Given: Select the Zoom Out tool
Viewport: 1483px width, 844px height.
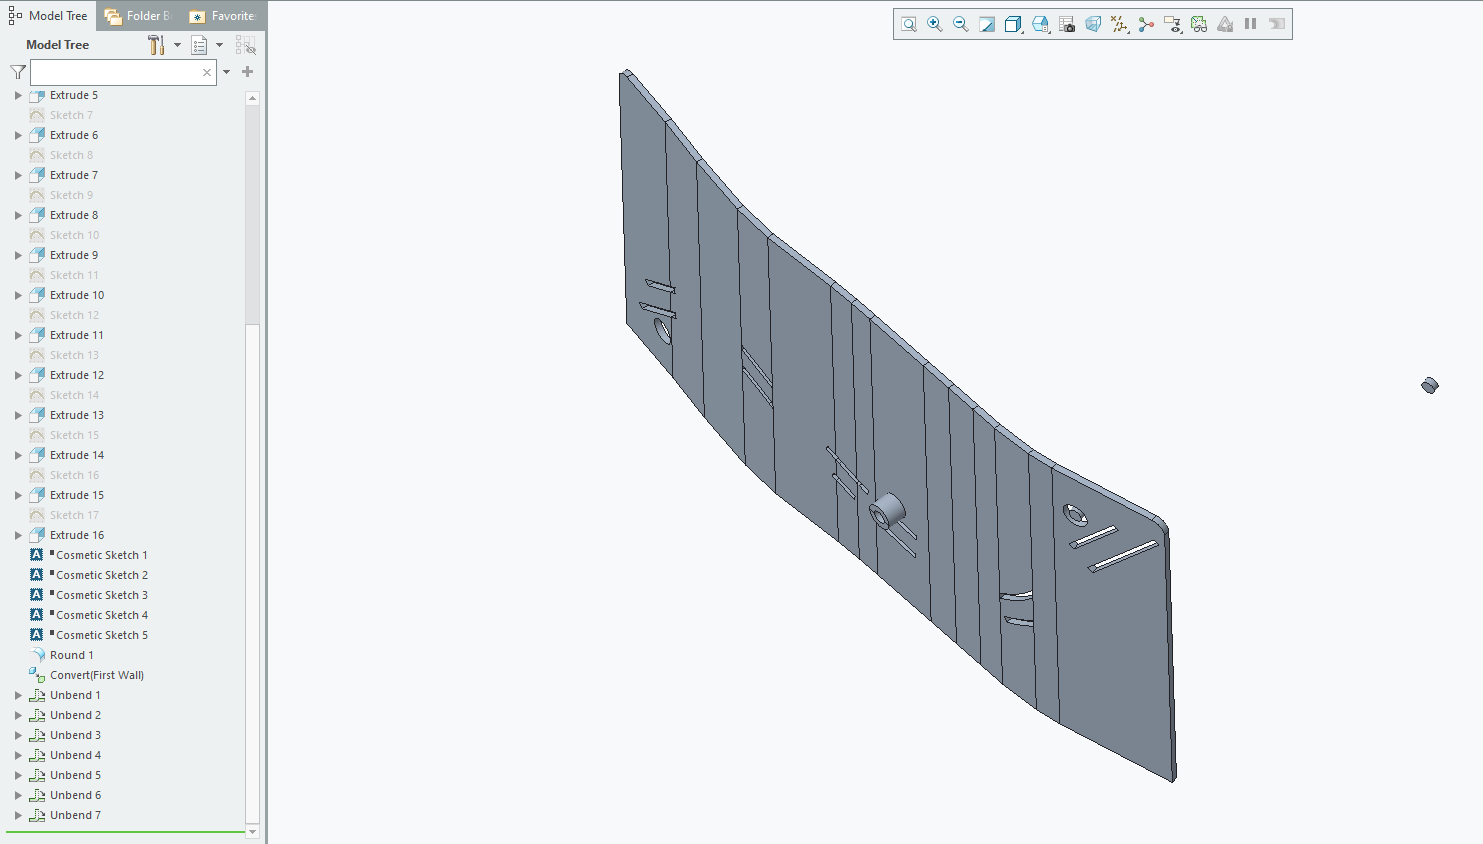Looking at the screenshot, I should click(x=960, y=23).
